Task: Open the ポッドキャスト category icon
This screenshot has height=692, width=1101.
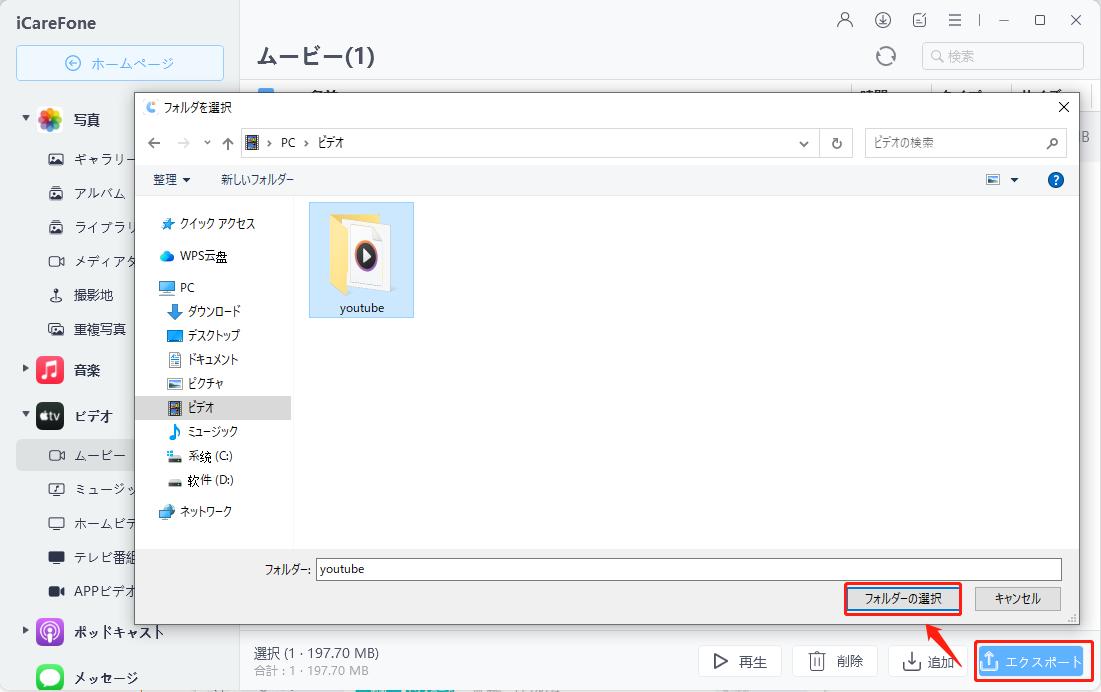Action: pyautogui.click(x=50, y=632)
